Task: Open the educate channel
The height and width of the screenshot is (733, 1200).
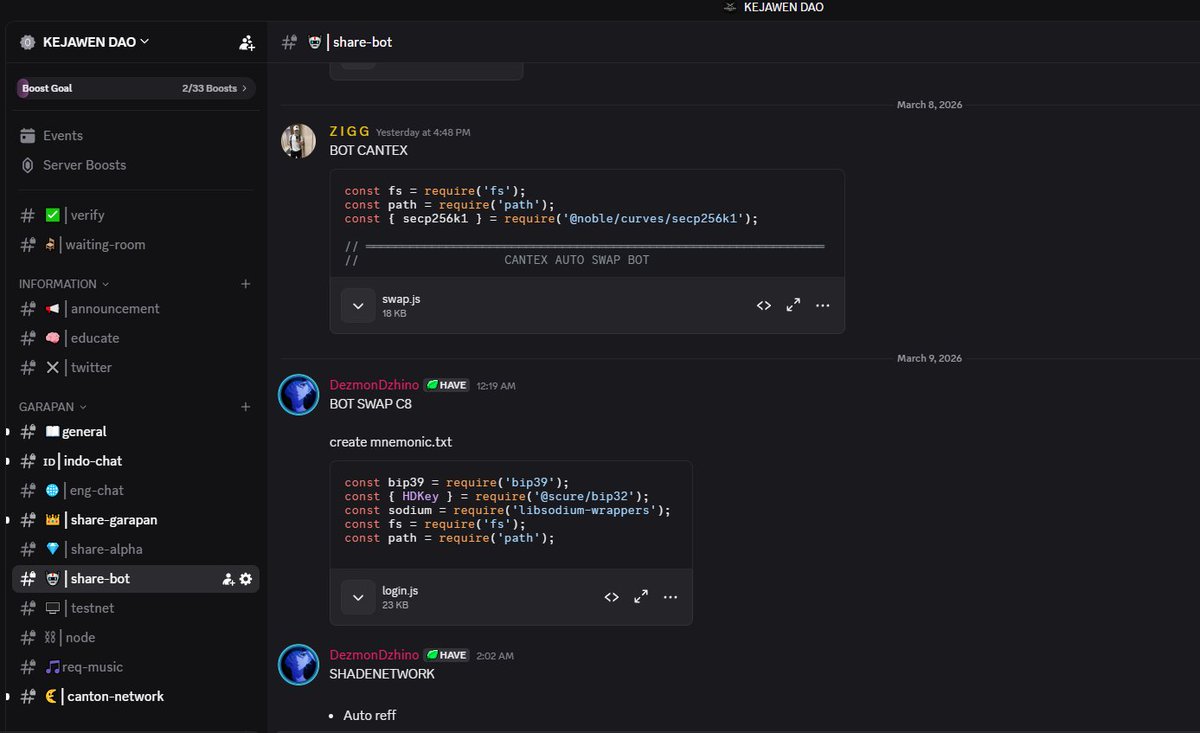Action: coord(135,338)
